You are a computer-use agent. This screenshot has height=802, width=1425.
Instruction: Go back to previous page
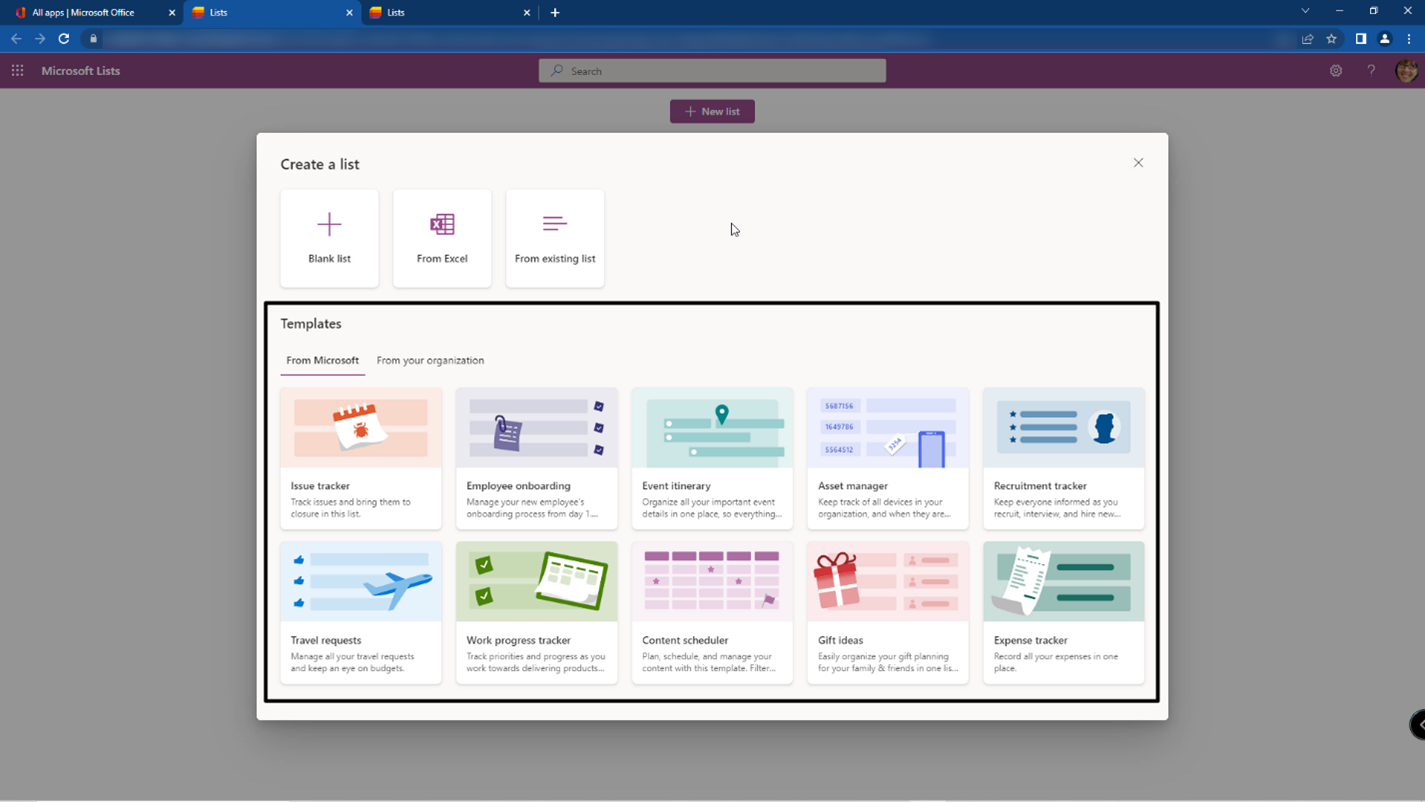click(16, 39)
